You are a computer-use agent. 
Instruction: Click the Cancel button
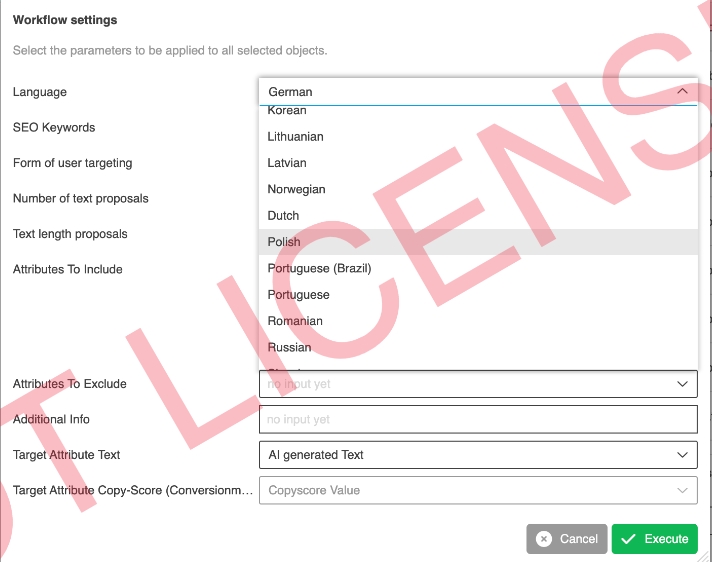[567, 539]
